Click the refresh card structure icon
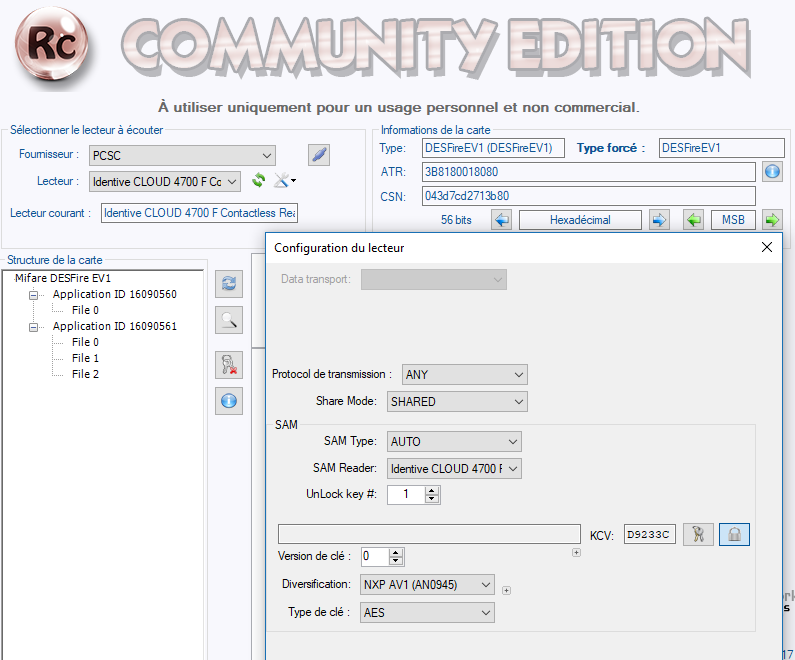 [229, 284]
